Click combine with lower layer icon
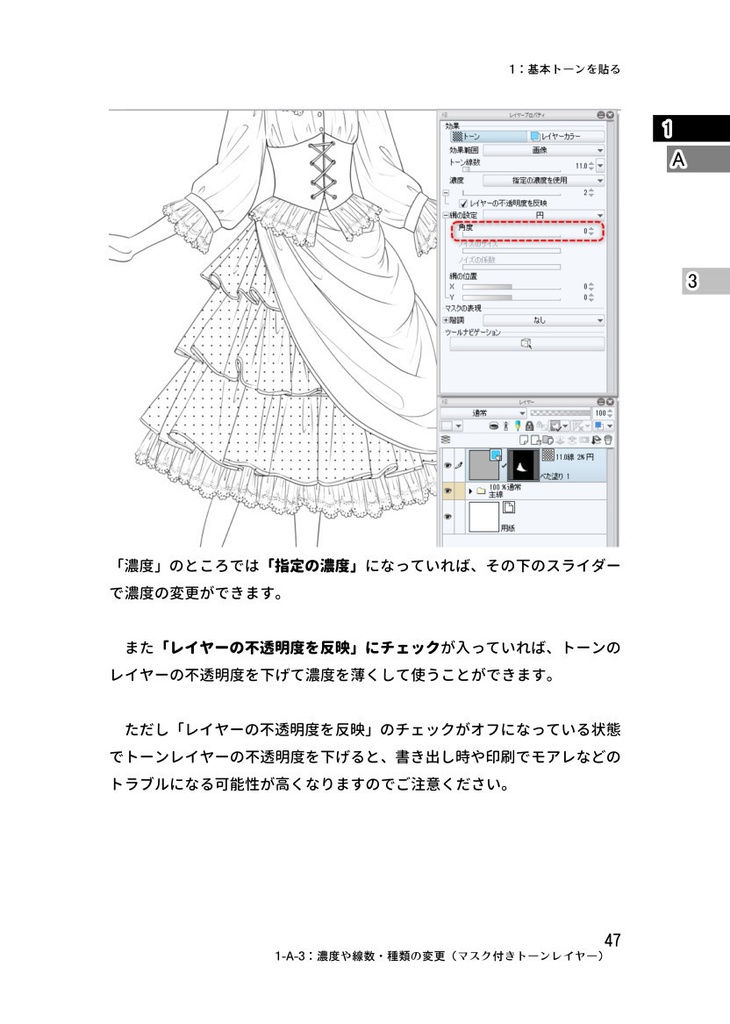Image resolution: width=730 pixels, height=1024 pixels. click(572, 440)
